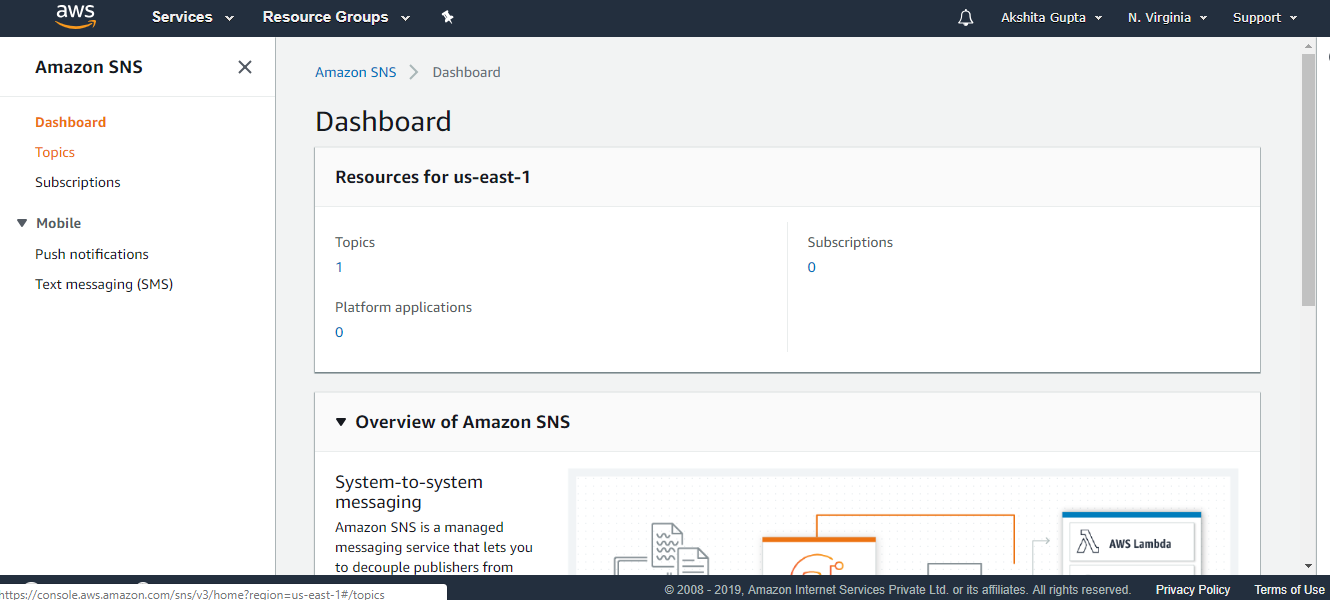Select Topics in the sidebar
This screenshot has height=600, width=1330.
(54, 151)
